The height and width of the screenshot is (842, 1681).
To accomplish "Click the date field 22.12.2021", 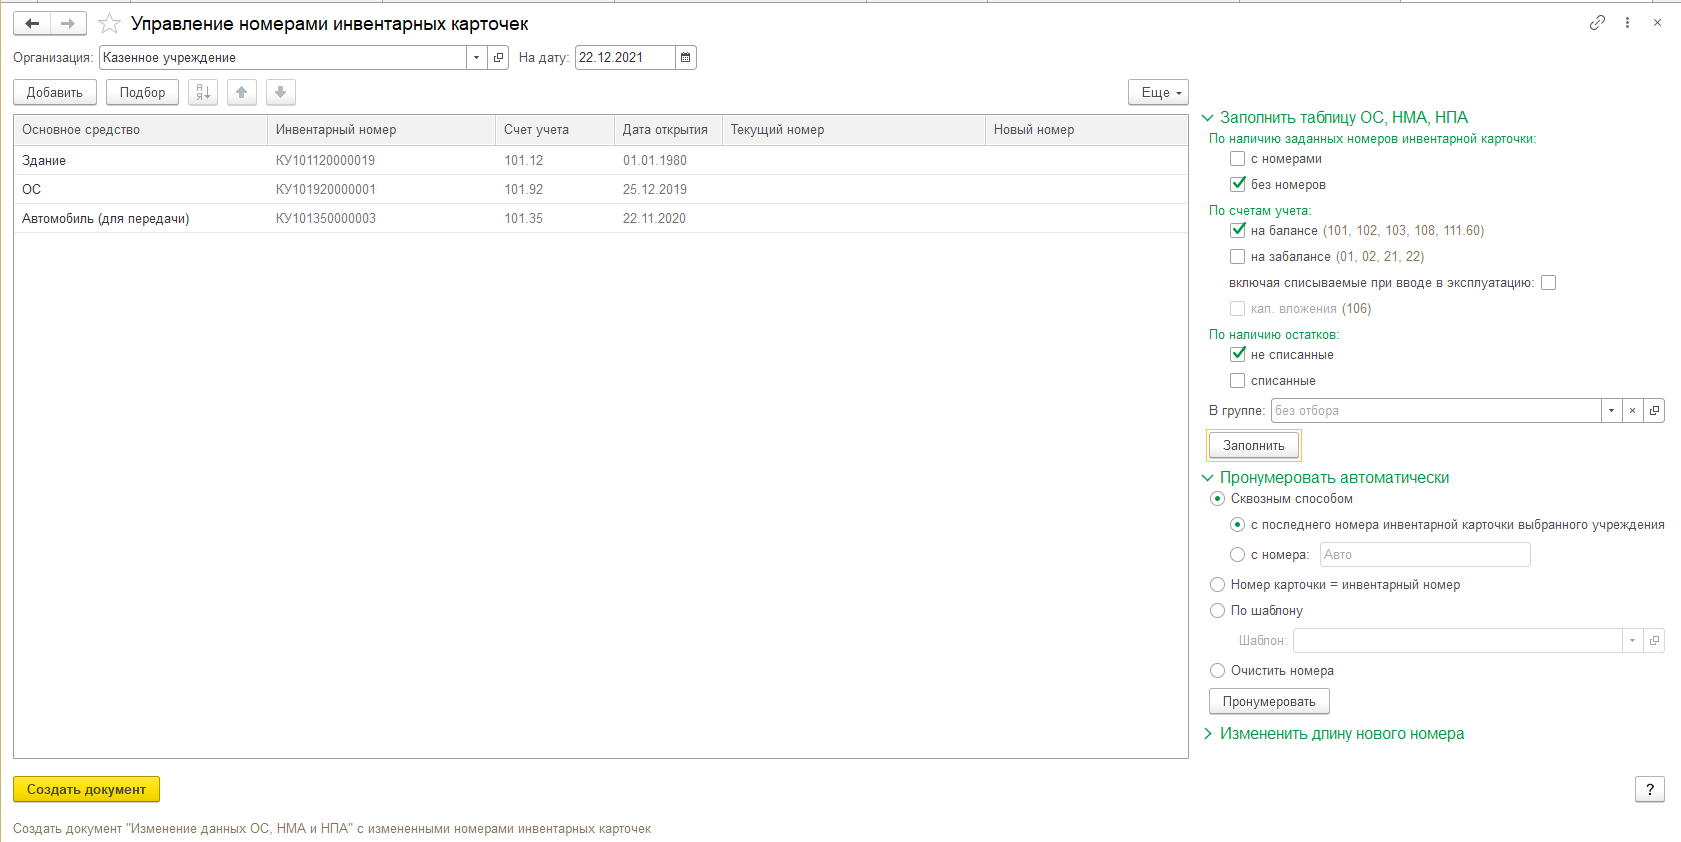I will [625, 58].
